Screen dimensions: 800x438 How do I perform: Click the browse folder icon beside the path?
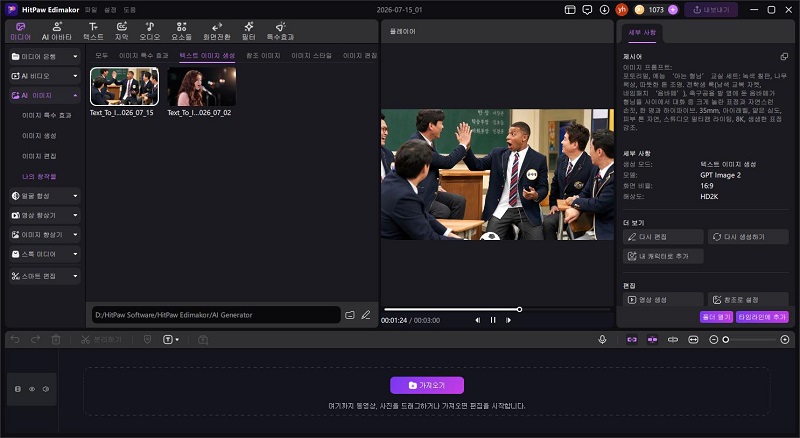pyautogui.click(x=349, y=315)
